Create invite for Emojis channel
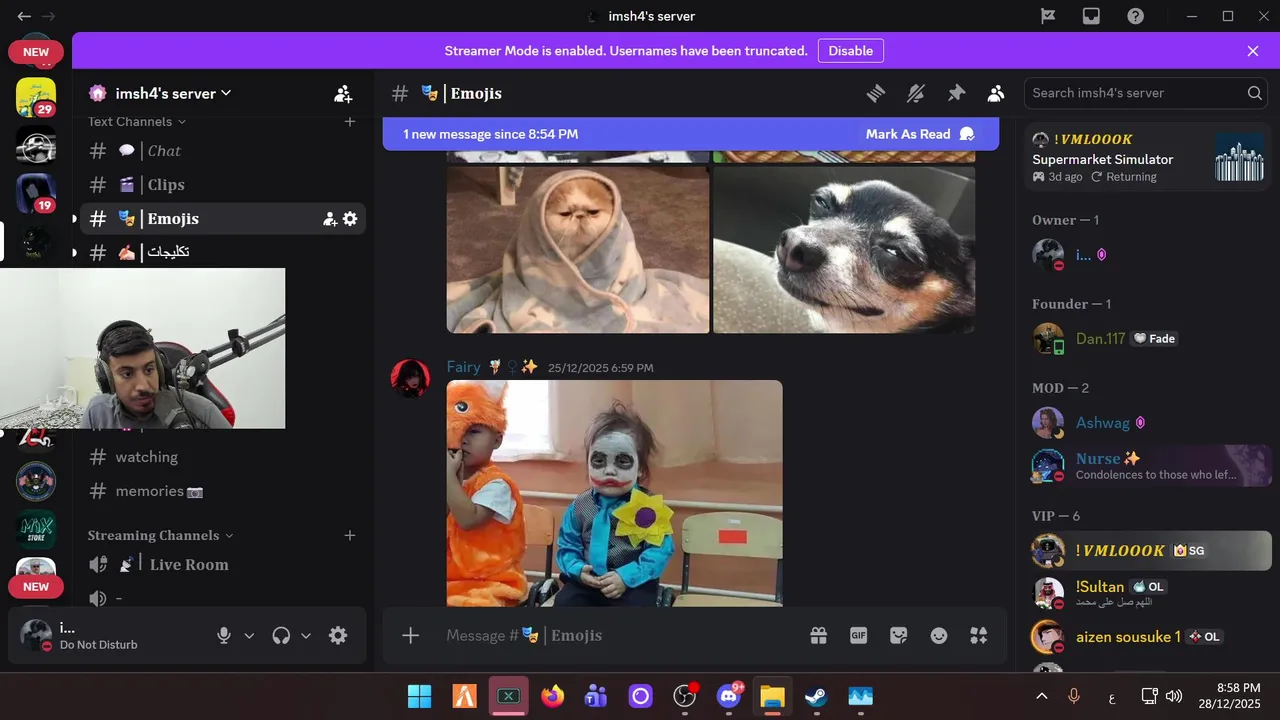1280x720 pixels. point(329,219)
